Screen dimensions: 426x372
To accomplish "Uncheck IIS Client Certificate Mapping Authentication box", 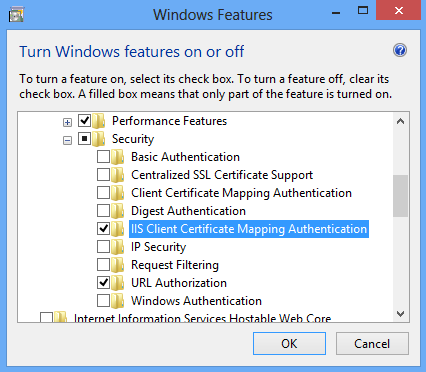I will point(103,228).
